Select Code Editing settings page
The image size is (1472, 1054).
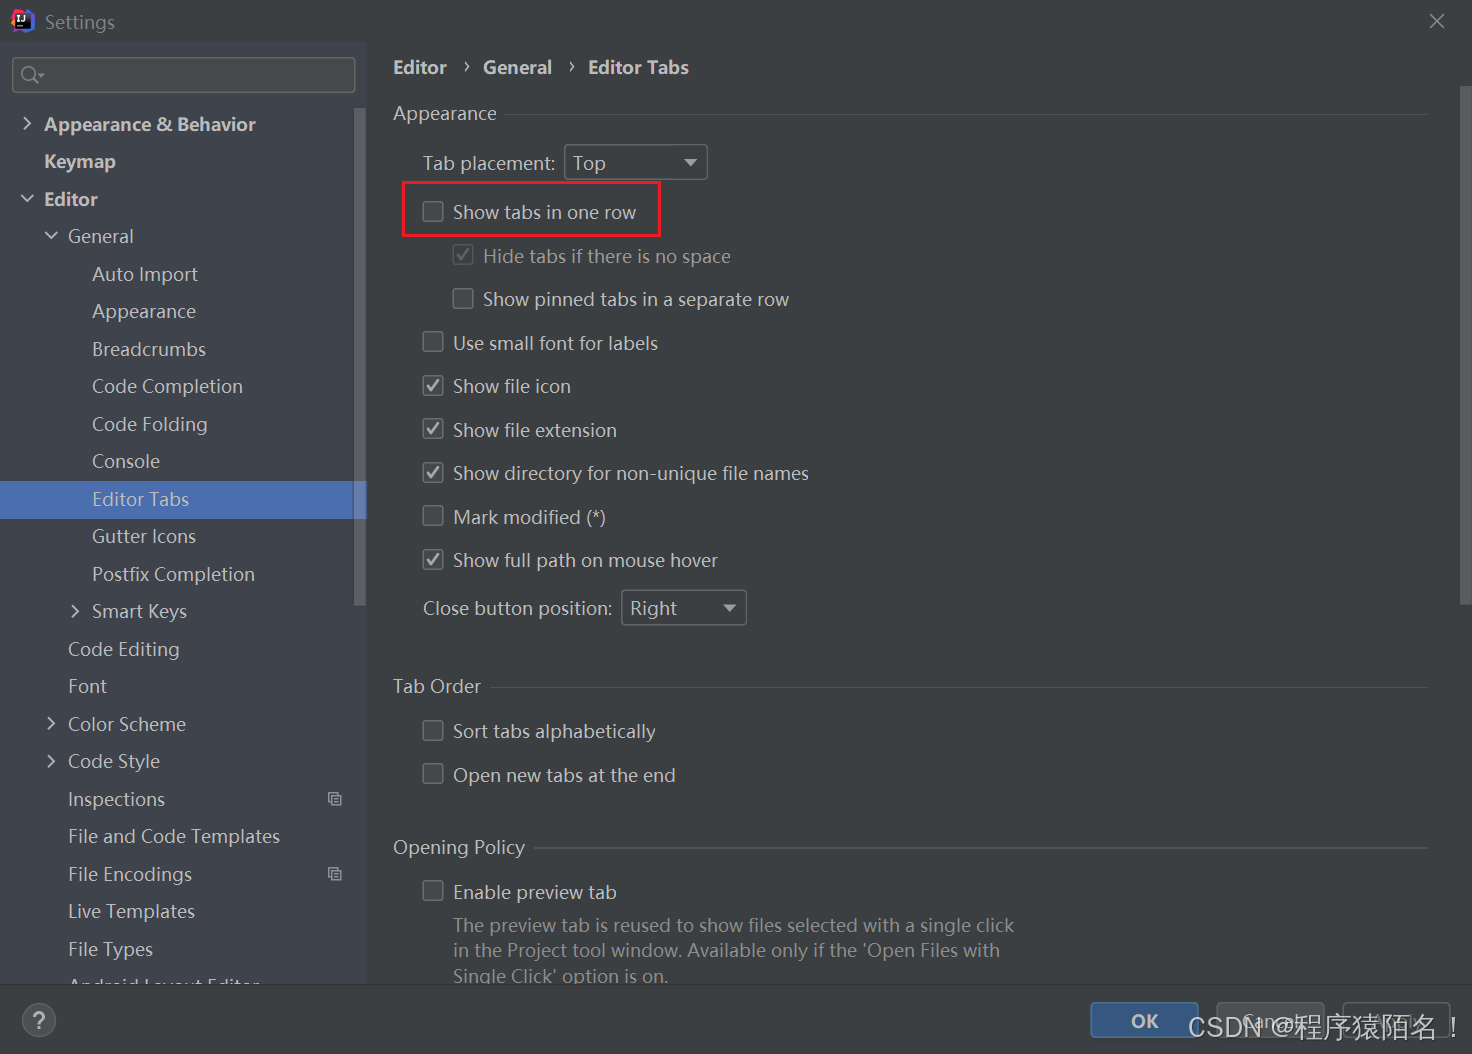tap(124, 649)
